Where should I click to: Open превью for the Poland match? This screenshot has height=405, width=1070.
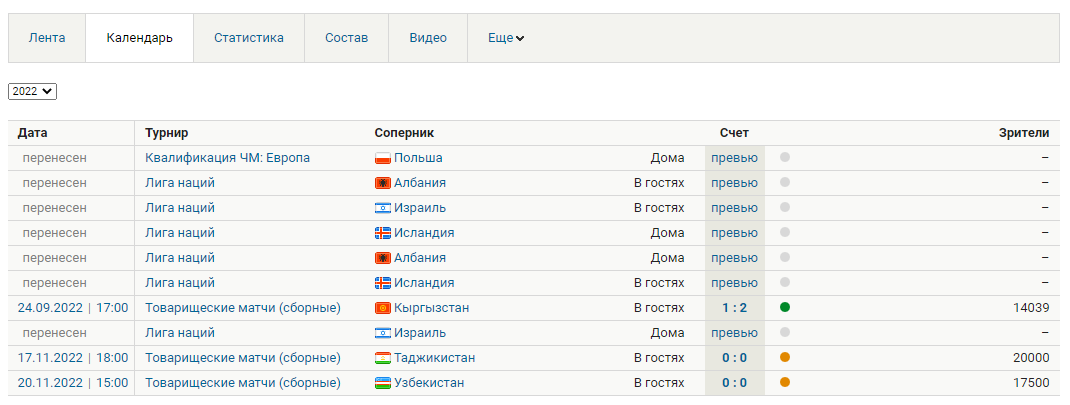(x=734, y=158)
